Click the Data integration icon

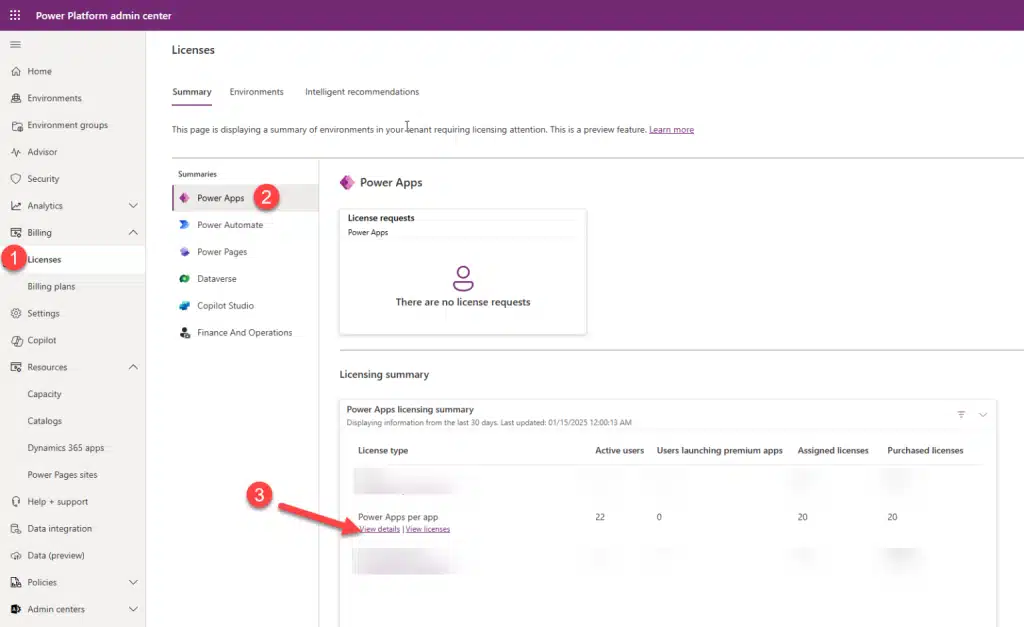(16, 528)
